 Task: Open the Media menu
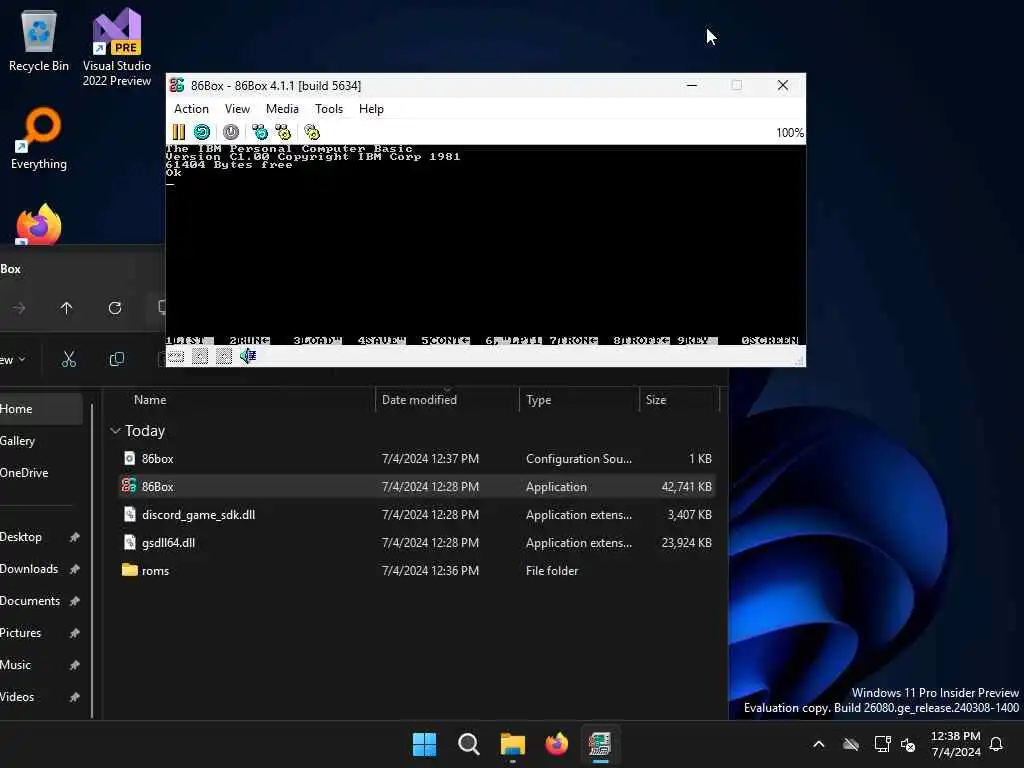[282, 109]
